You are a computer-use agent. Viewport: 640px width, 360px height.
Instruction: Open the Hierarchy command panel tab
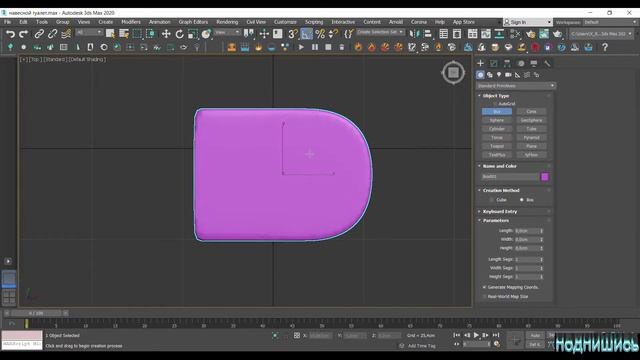pos(507,63)
